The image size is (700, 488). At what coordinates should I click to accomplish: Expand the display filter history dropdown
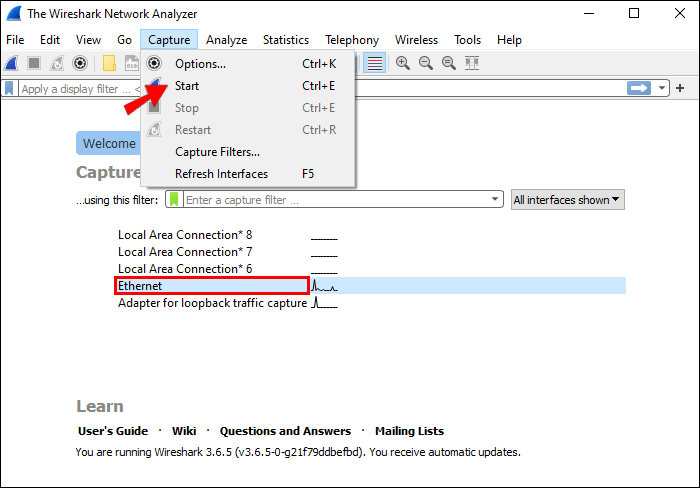click(x=662, y=88)
